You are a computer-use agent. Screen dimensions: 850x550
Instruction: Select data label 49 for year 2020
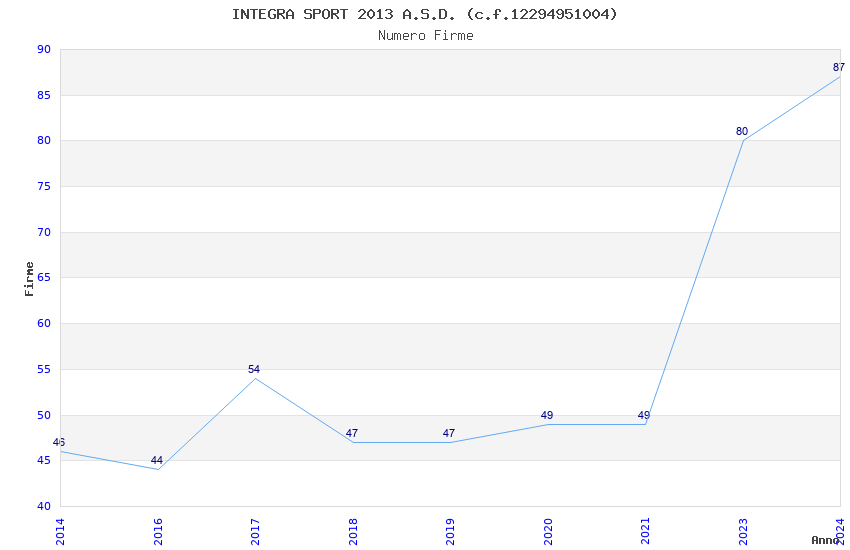click(x=547, y=415)
